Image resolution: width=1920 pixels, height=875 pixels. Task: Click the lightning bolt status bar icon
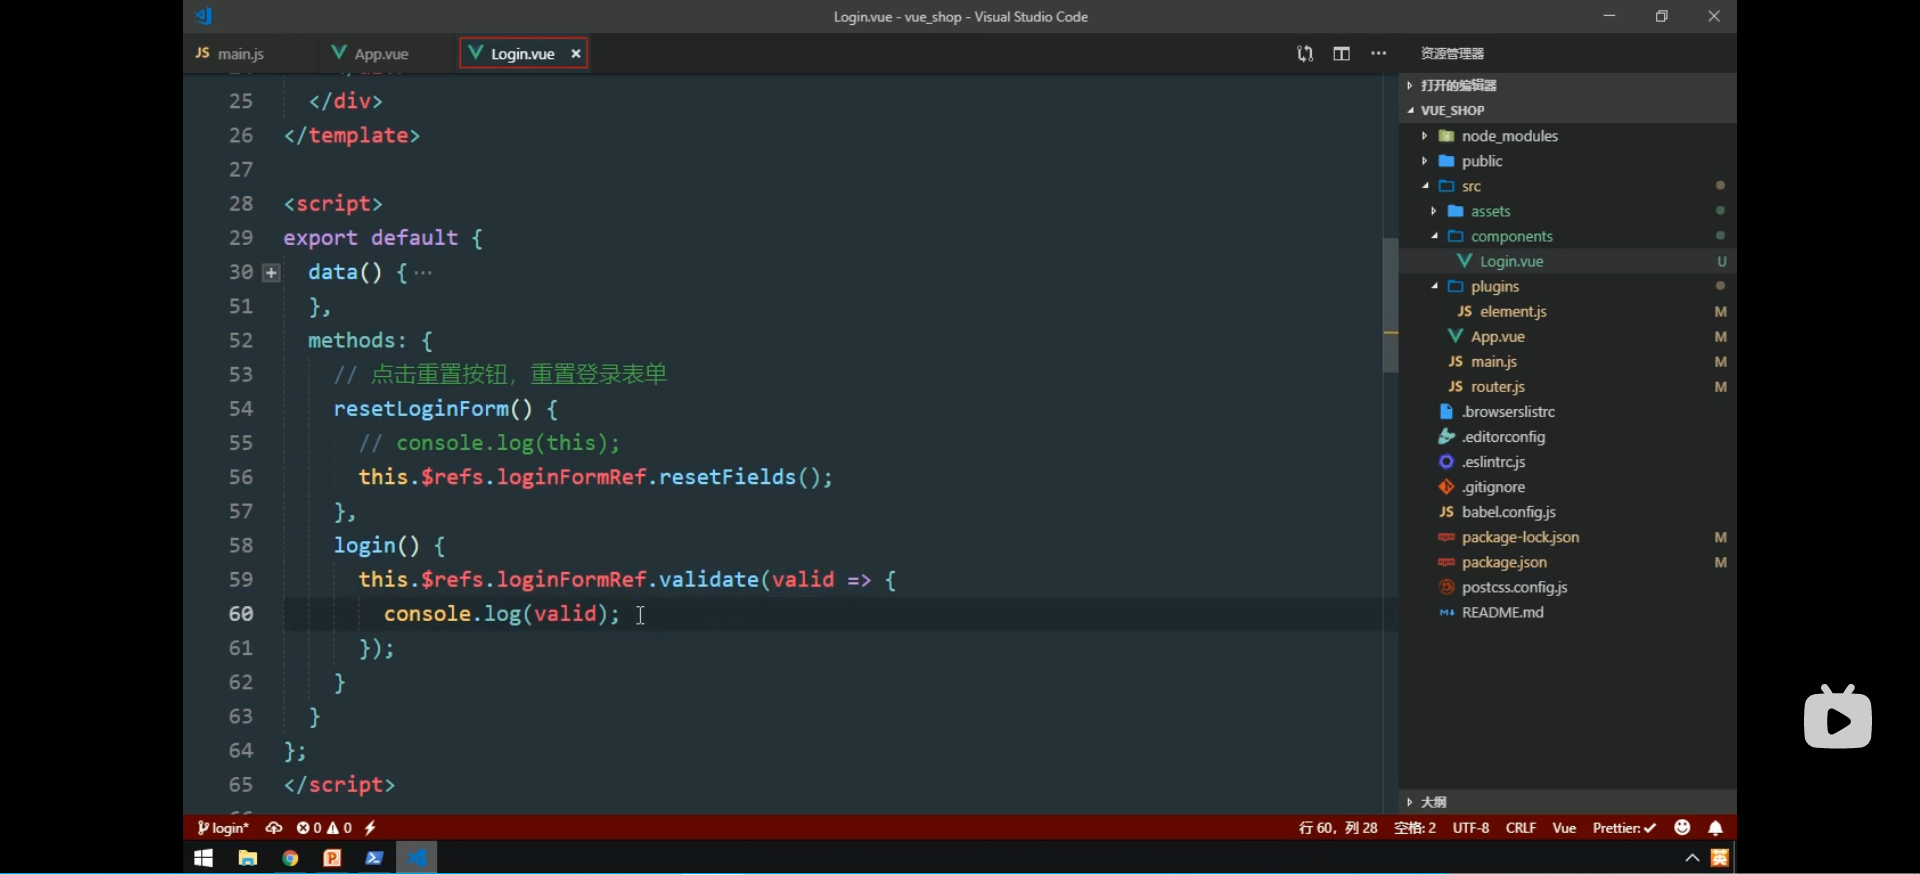point(370,828)
